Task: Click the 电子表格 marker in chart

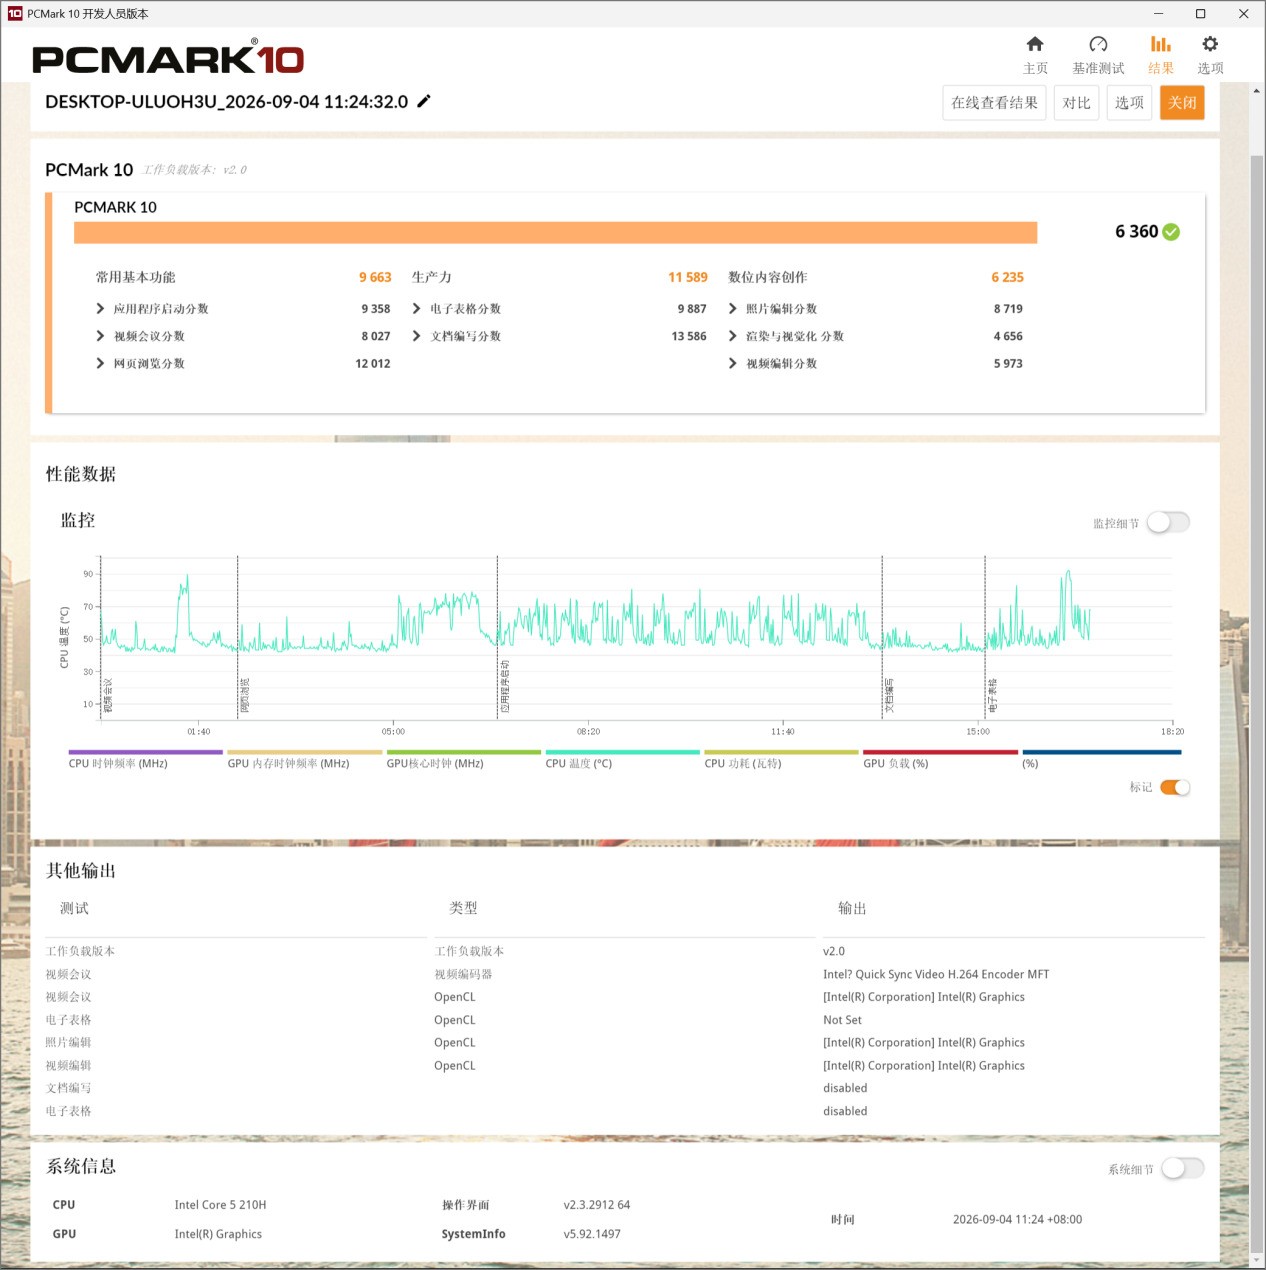Action: [x=993, y=695]
